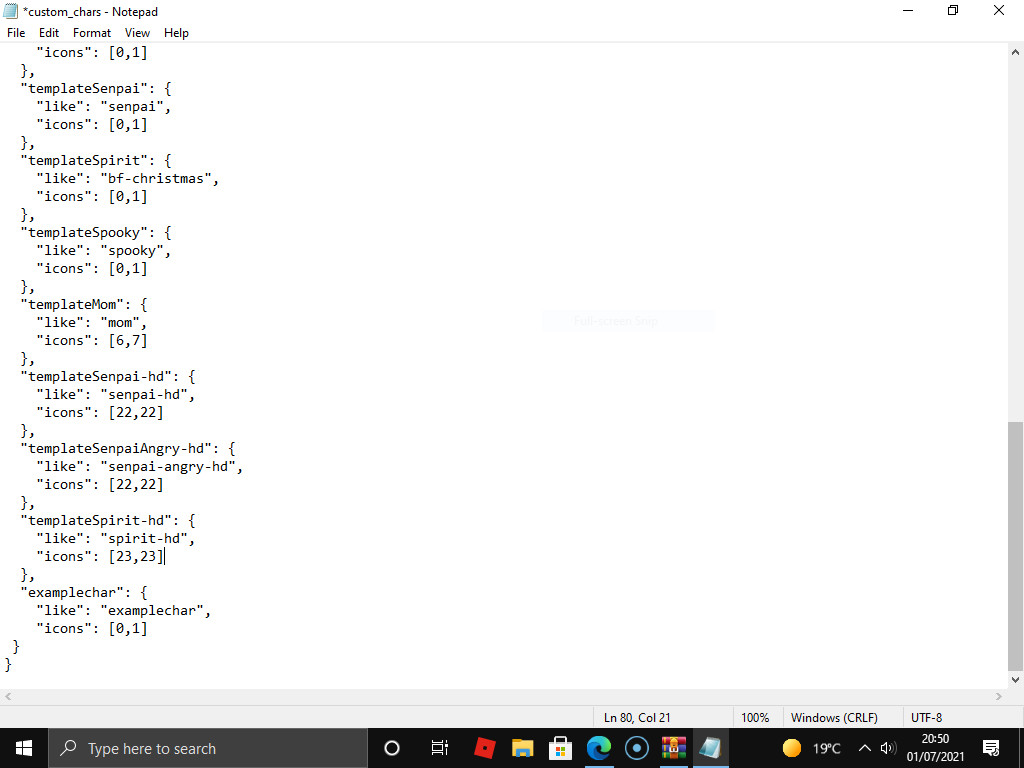
Task: Select the active Notepad taskbar icon
Action: pyautogui.click(x=710, y=748)
